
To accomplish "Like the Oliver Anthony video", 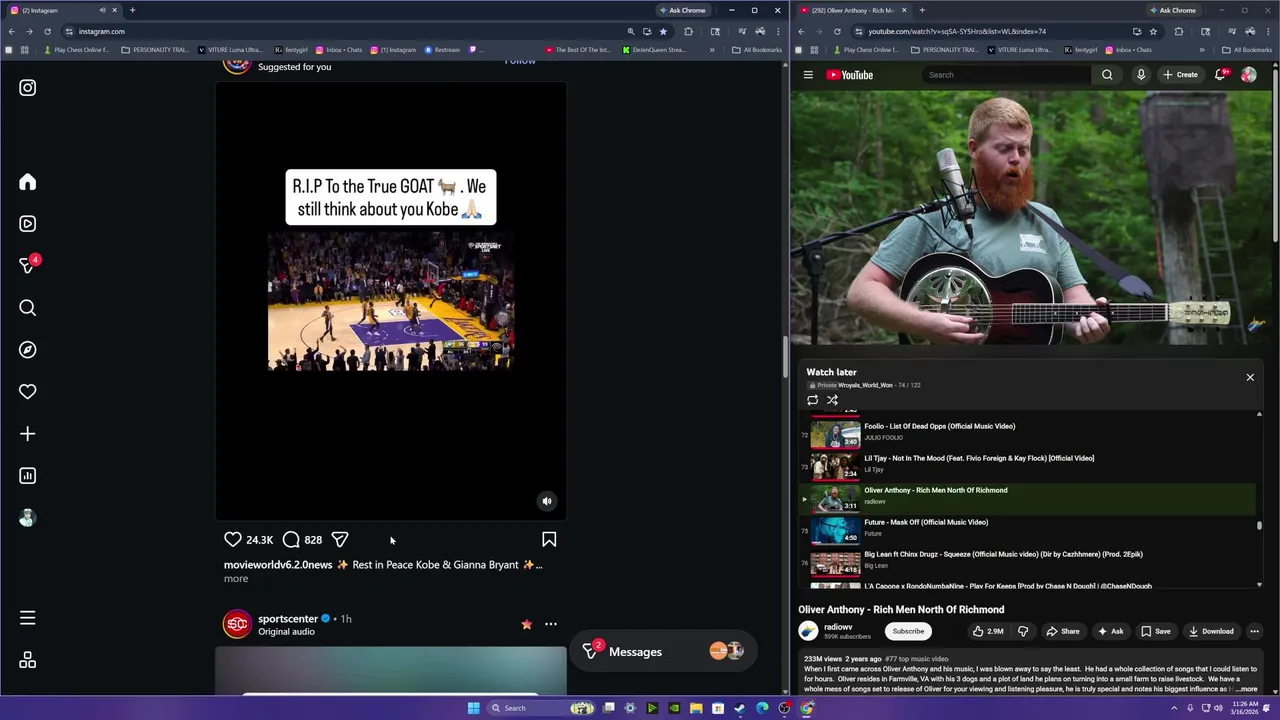I will [x=988, y=631].
